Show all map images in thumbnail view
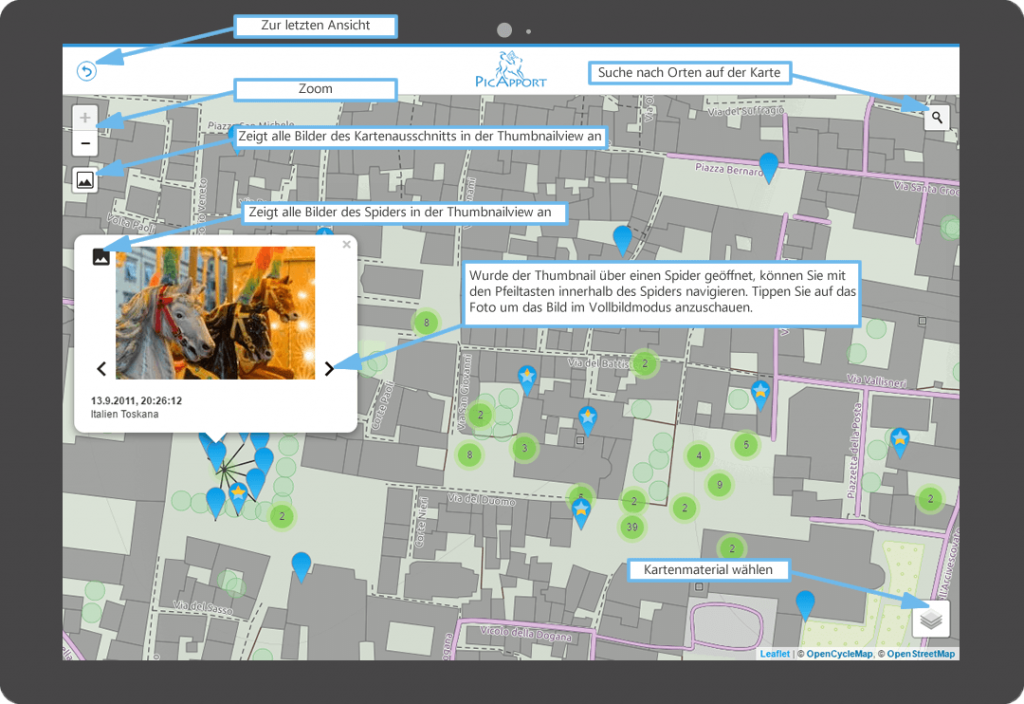 [85, 180]
